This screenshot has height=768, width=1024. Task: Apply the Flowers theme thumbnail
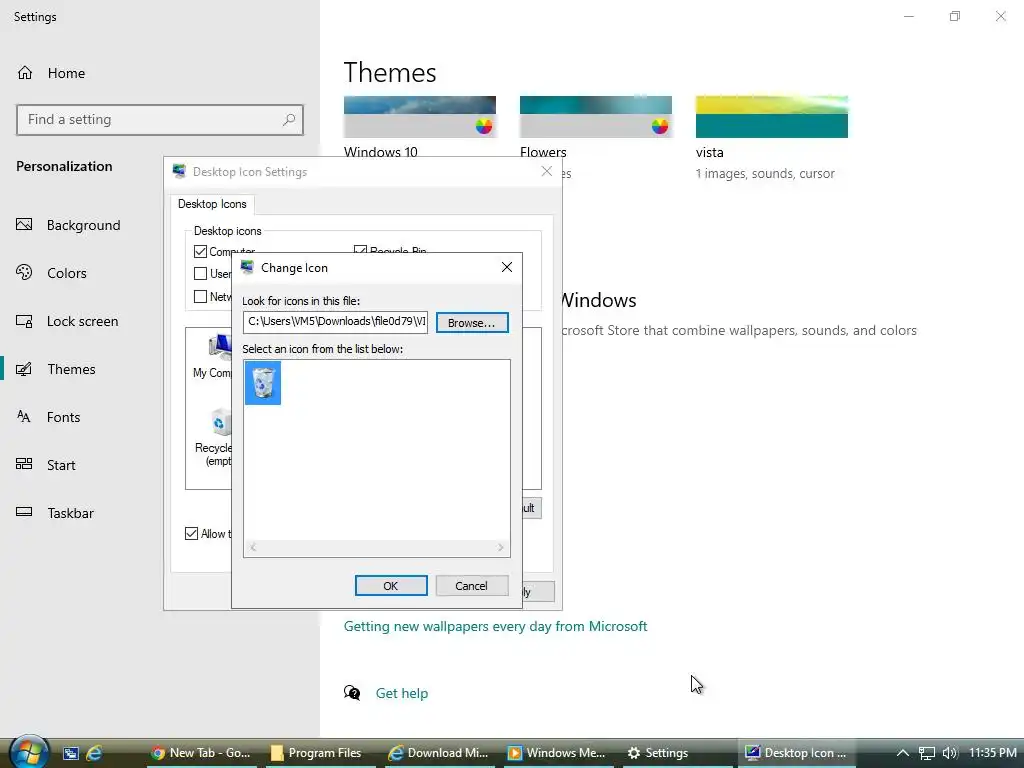pos(596,117)
